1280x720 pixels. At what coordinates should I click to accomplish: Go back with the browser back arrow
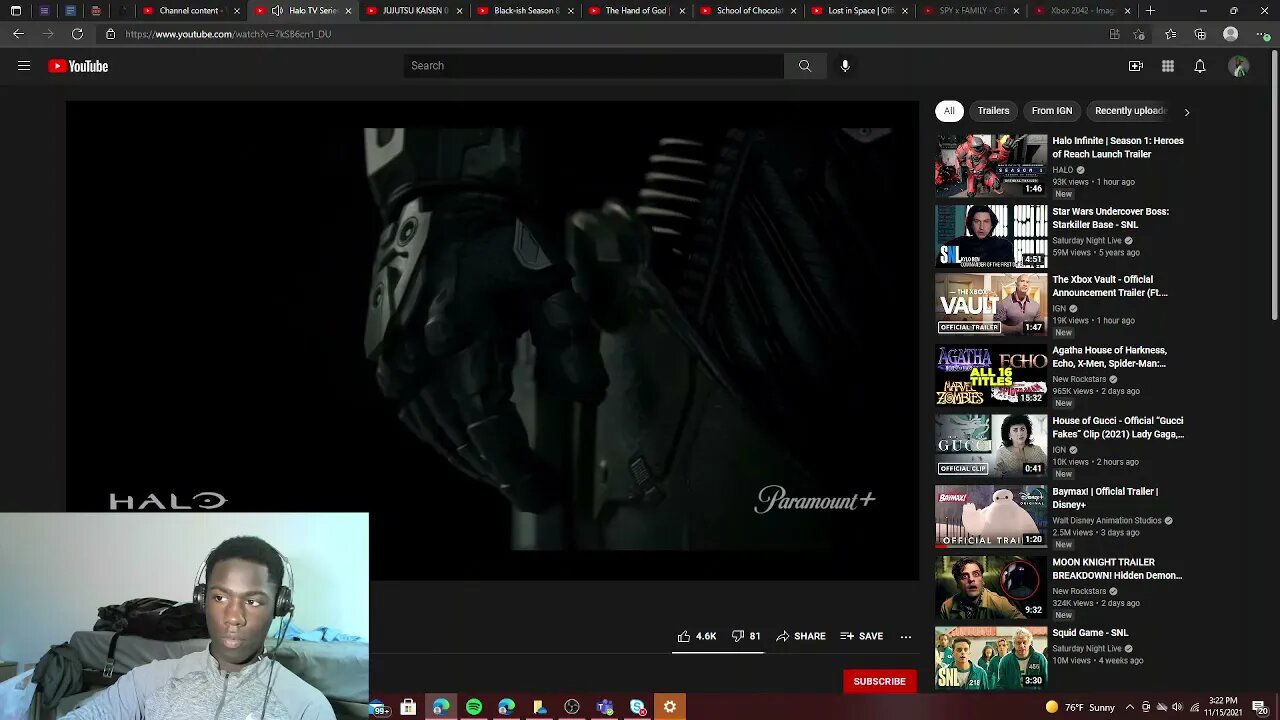[18, 34]
